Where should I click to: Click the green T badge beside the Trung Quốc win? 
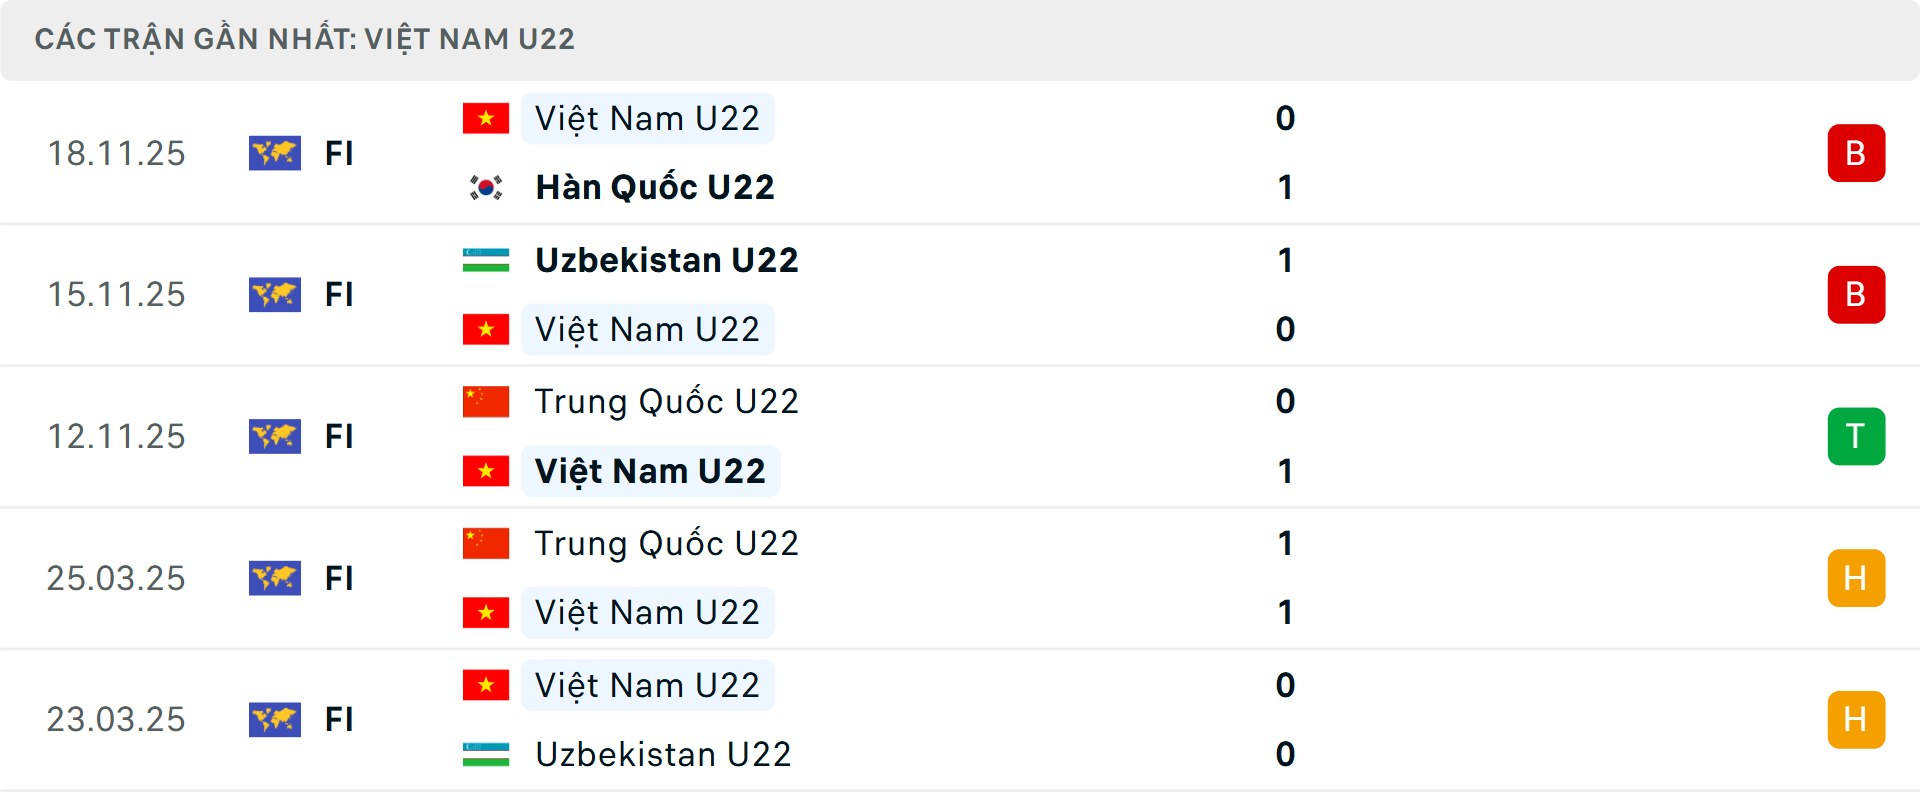click(x=1856, y=436)
